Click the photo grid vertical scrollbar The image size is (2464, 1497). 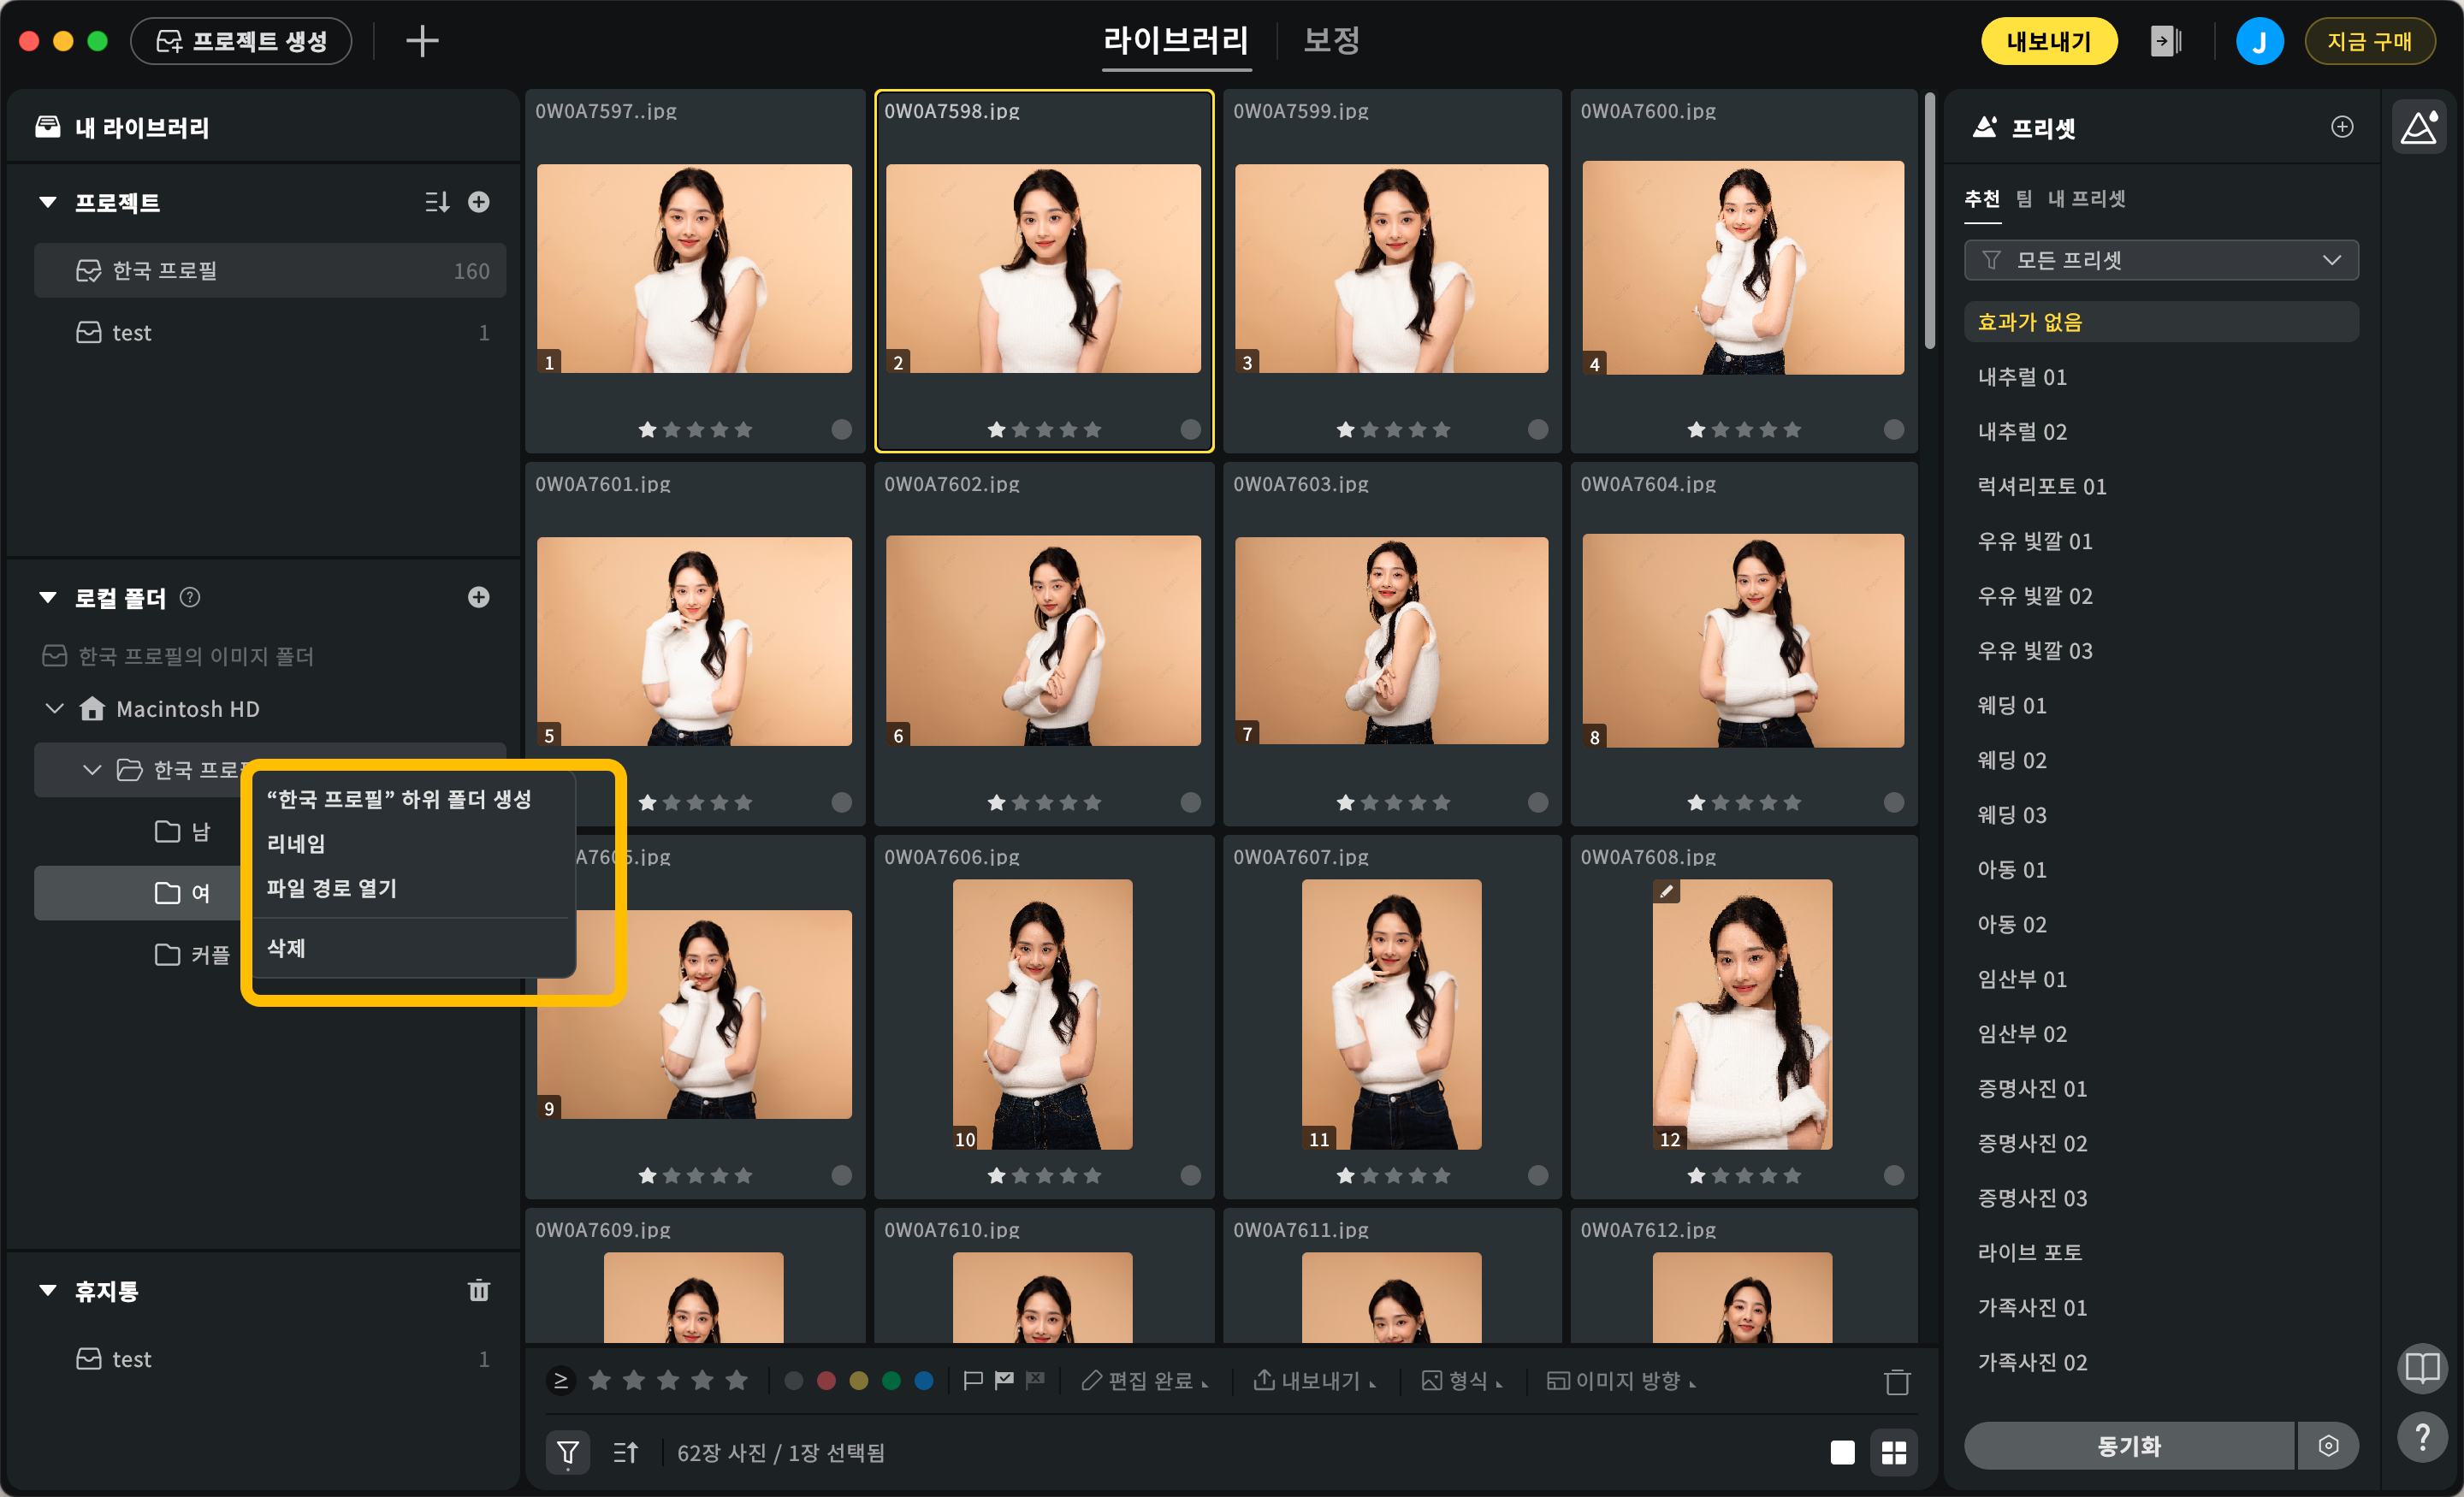coord(1929,222)
